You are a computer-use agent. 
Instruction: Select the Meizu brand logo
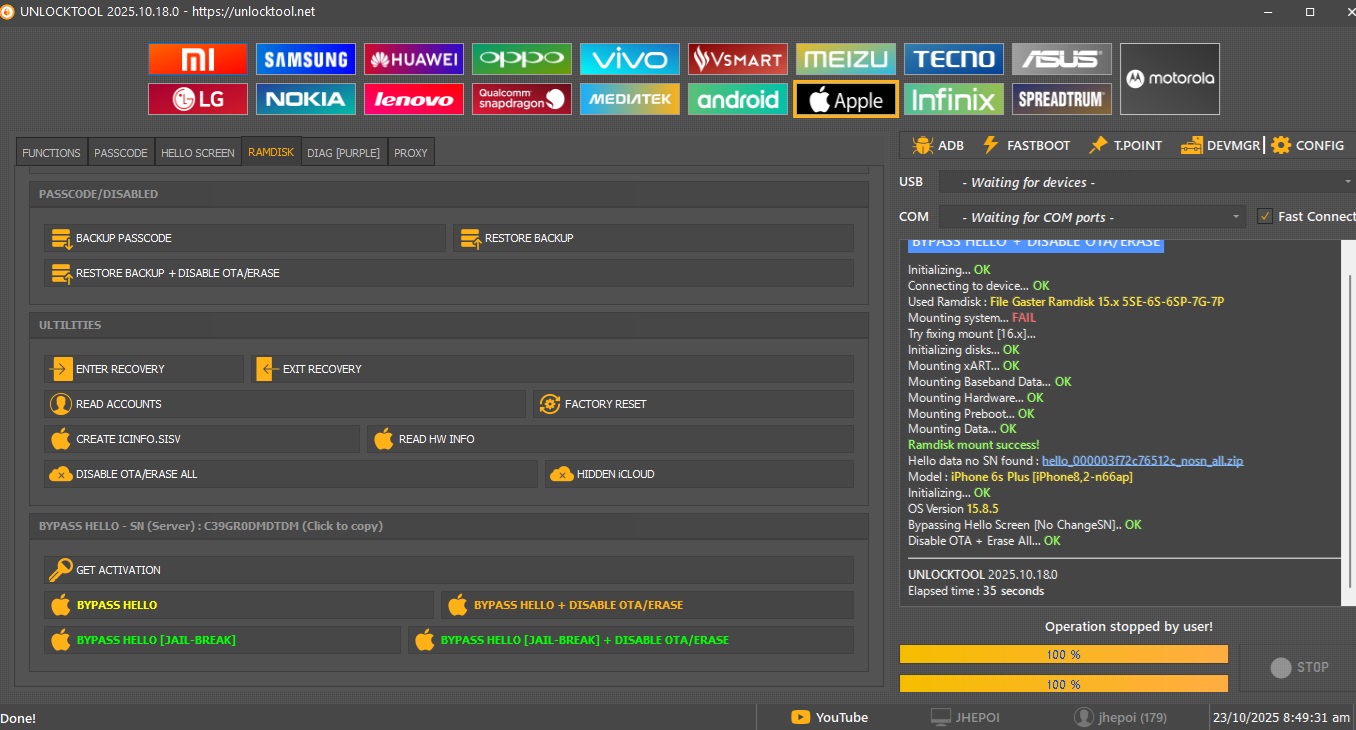click(x=846, y=59)
